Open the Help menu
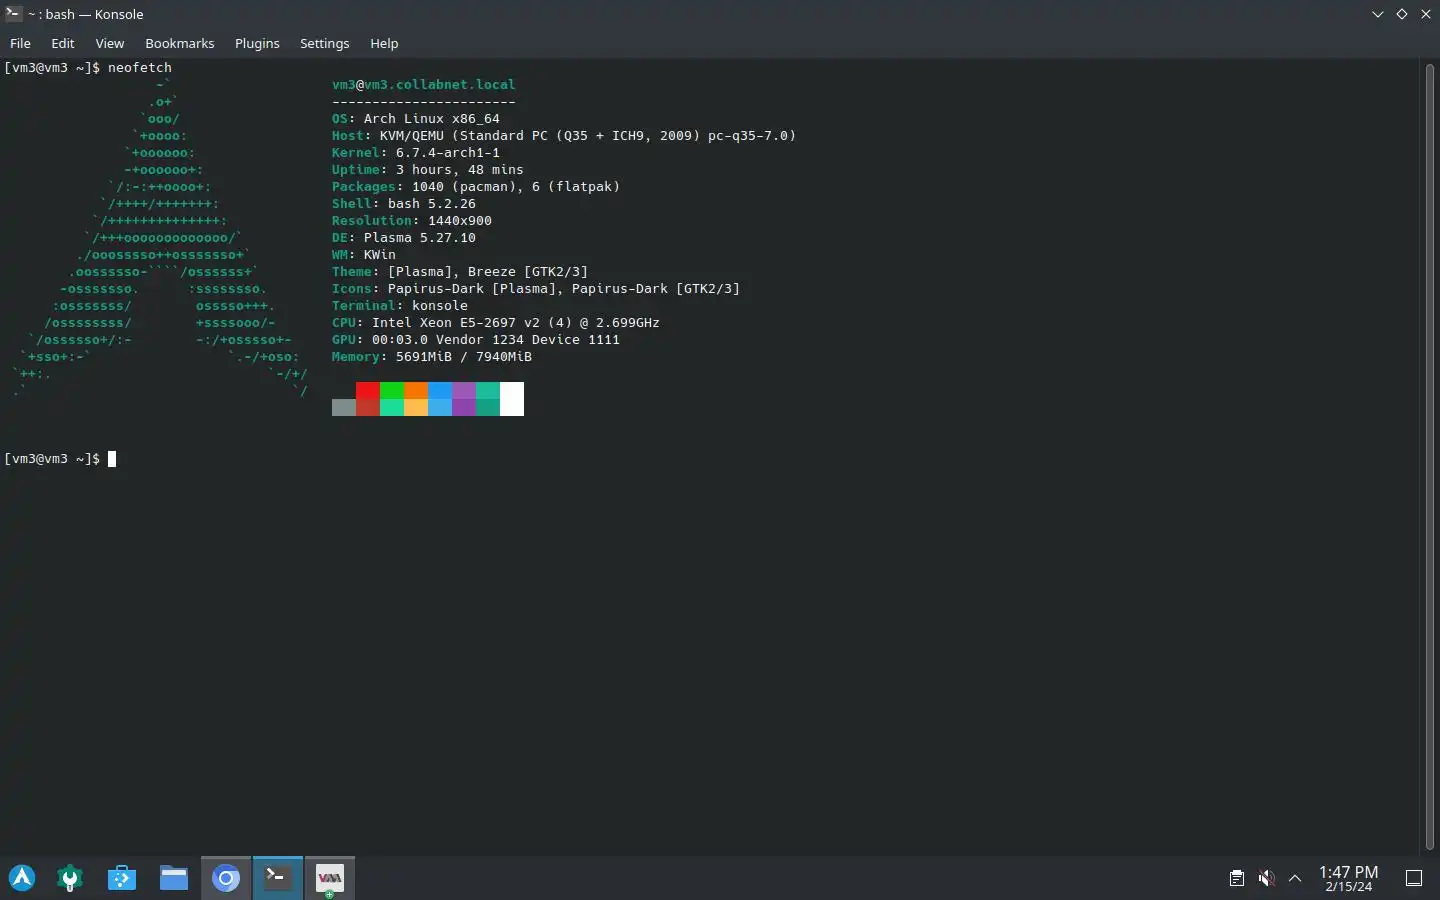Image resolution: width=1440 pixels, height=900 pixels. [384, 43]
